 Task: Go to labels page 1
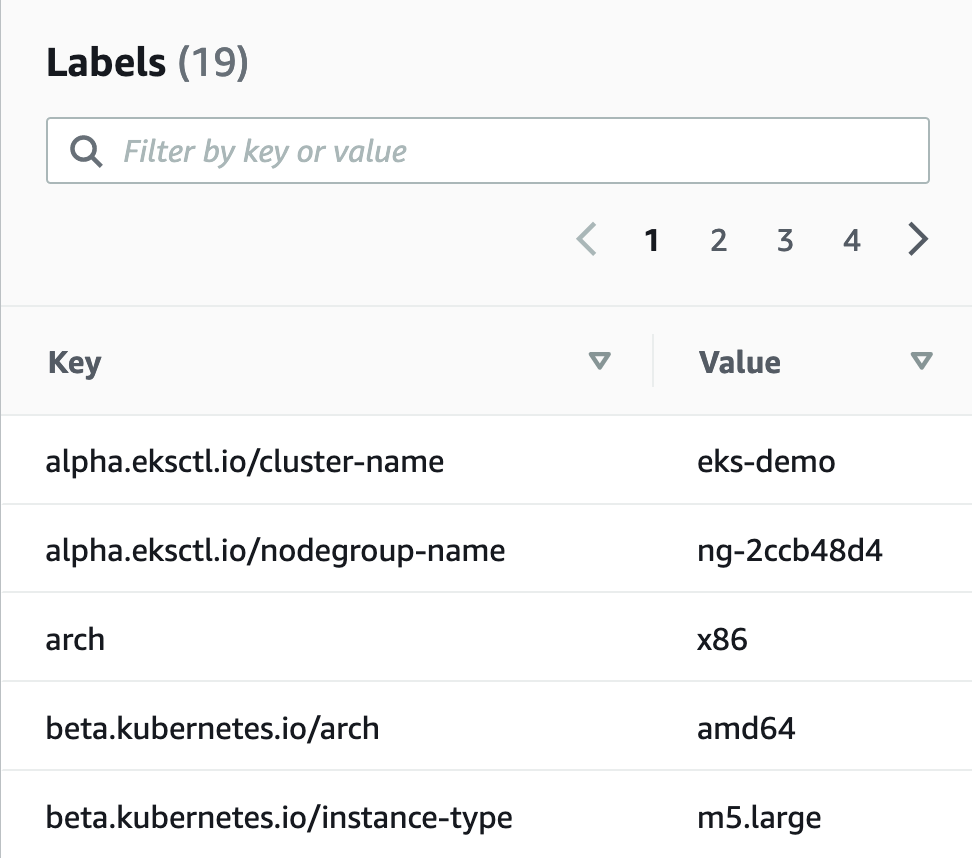[652, 240]
